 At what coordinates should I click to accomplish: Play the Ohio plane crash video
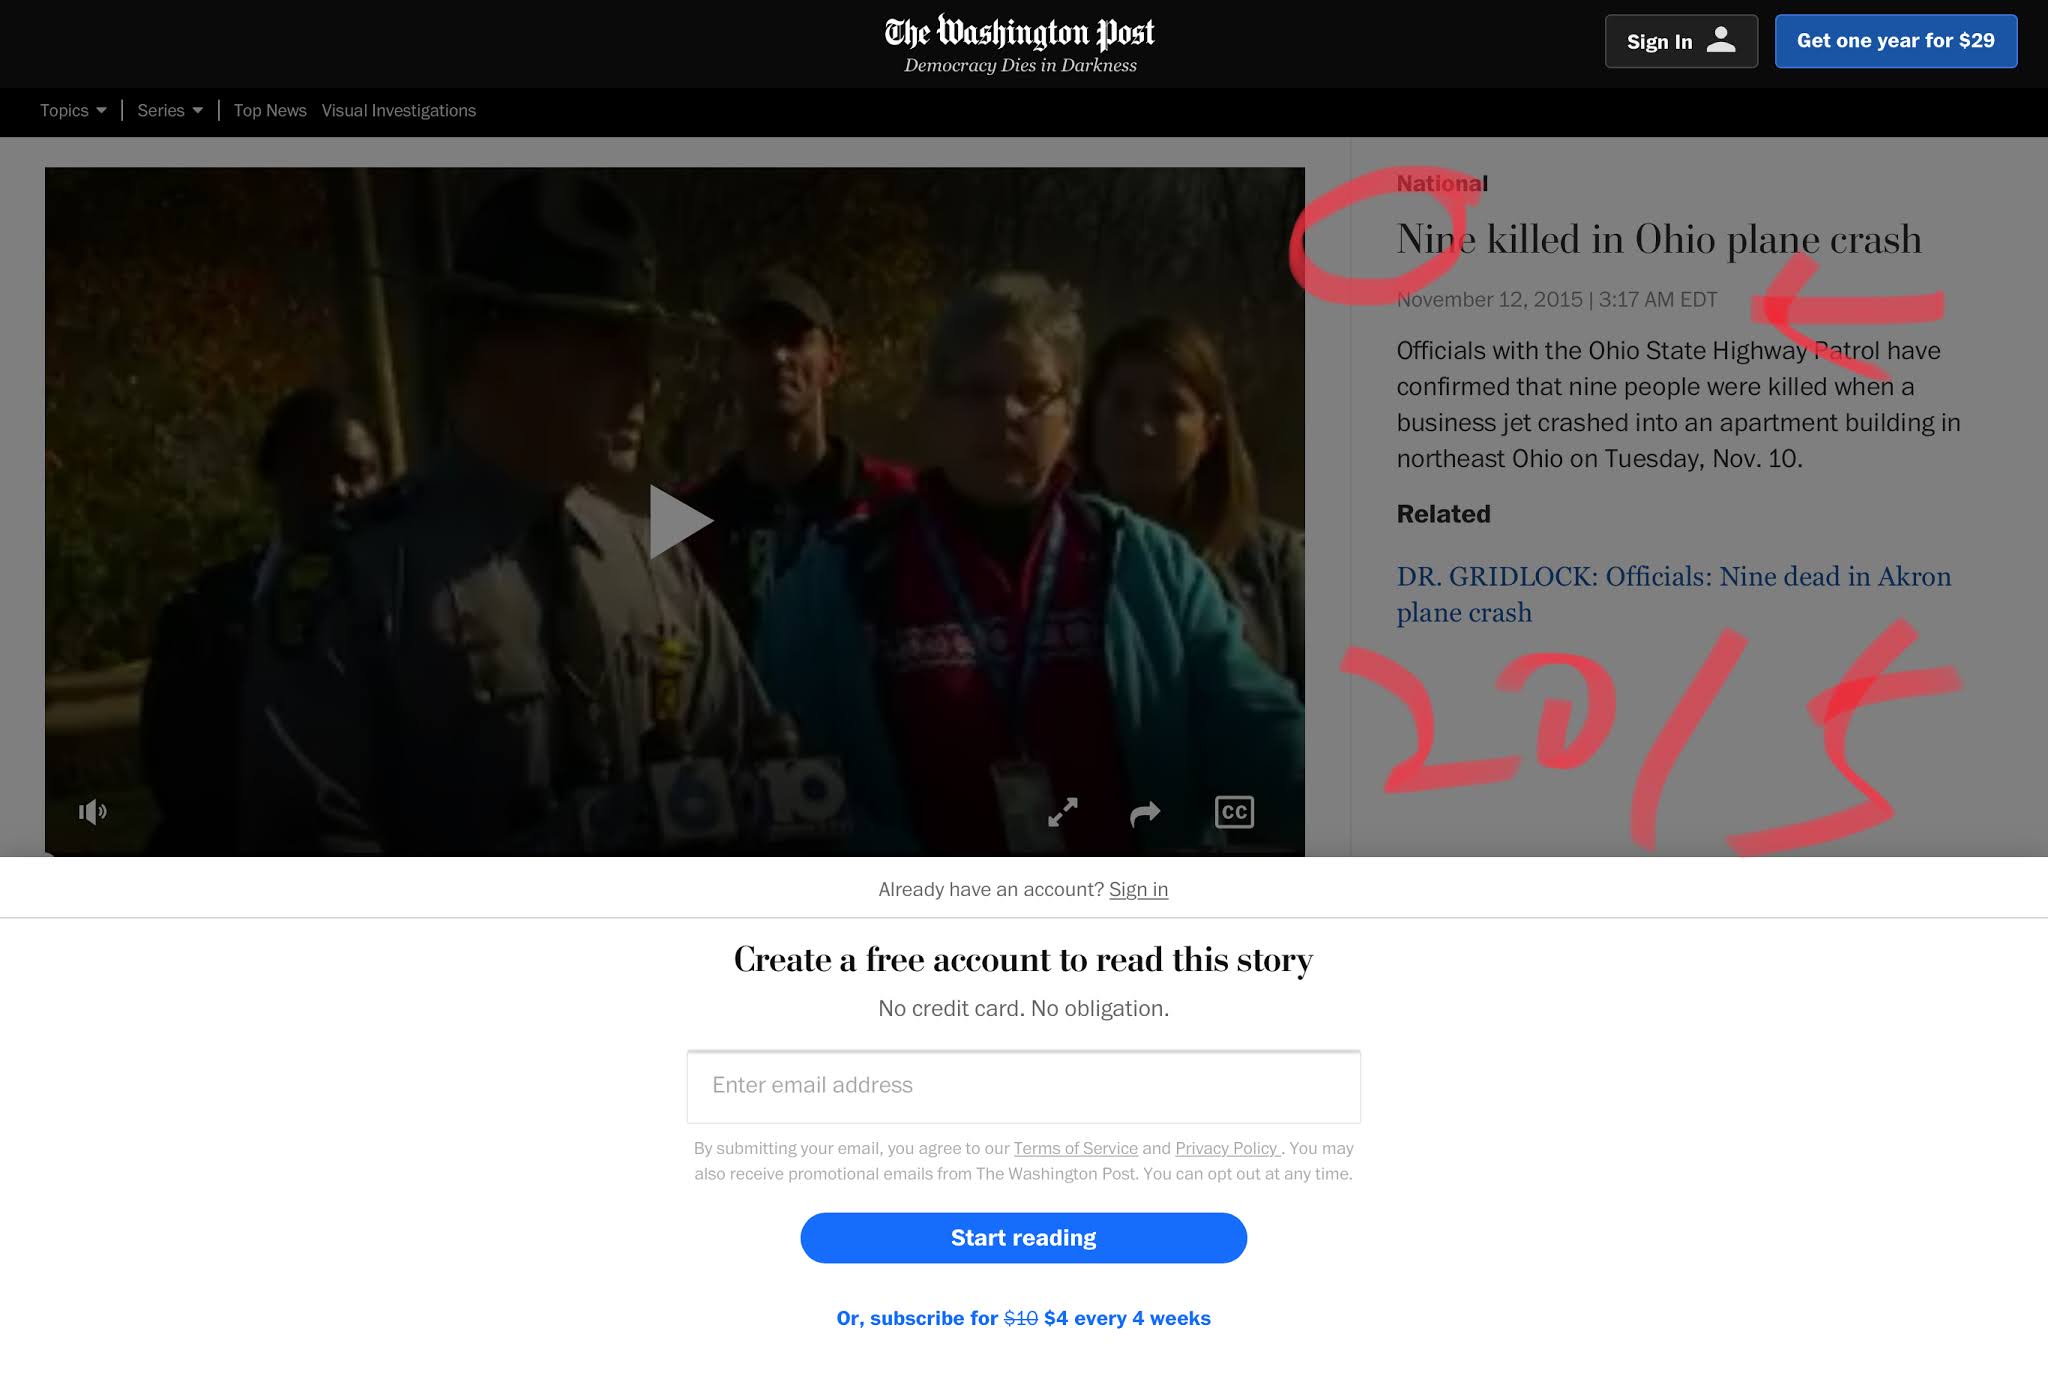[679, 521]
